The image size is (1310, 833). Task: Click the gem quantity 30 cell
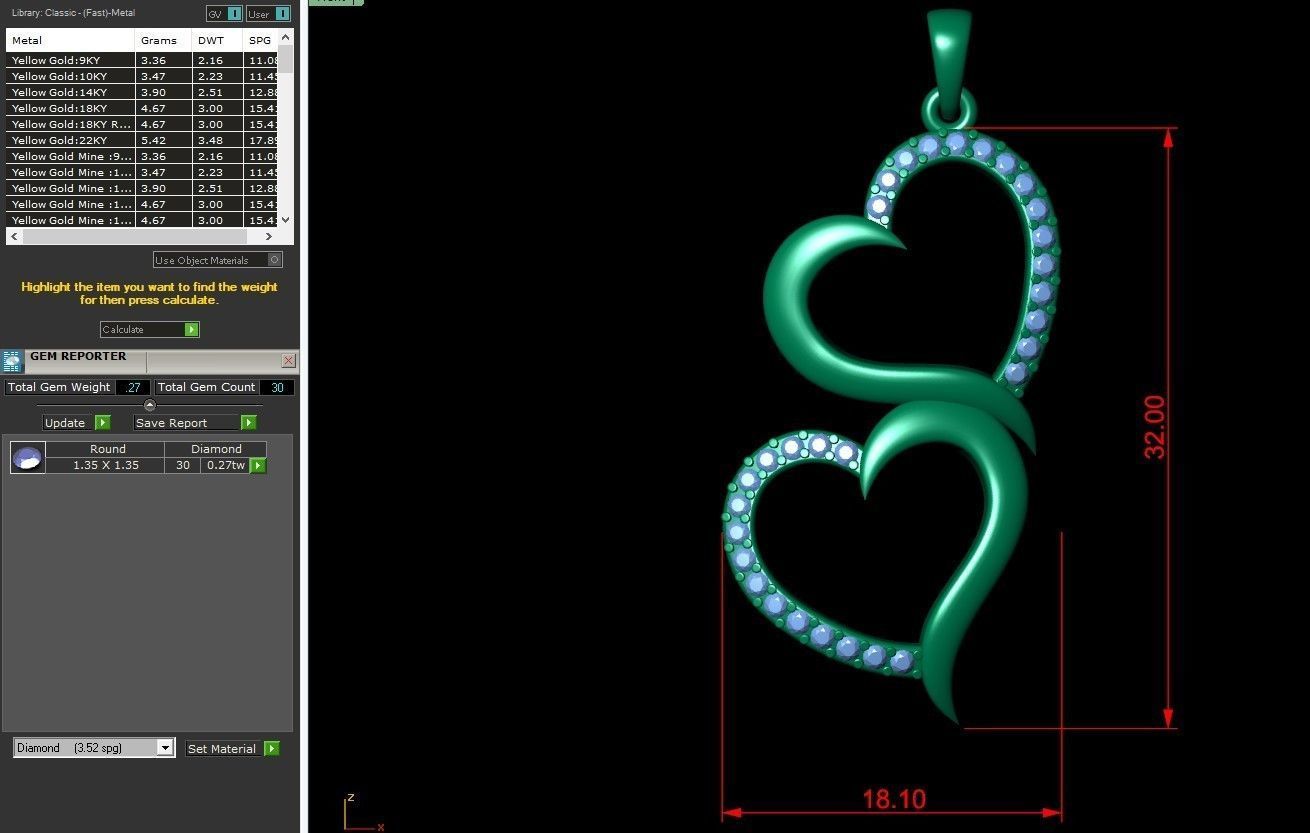pos(183,465)
